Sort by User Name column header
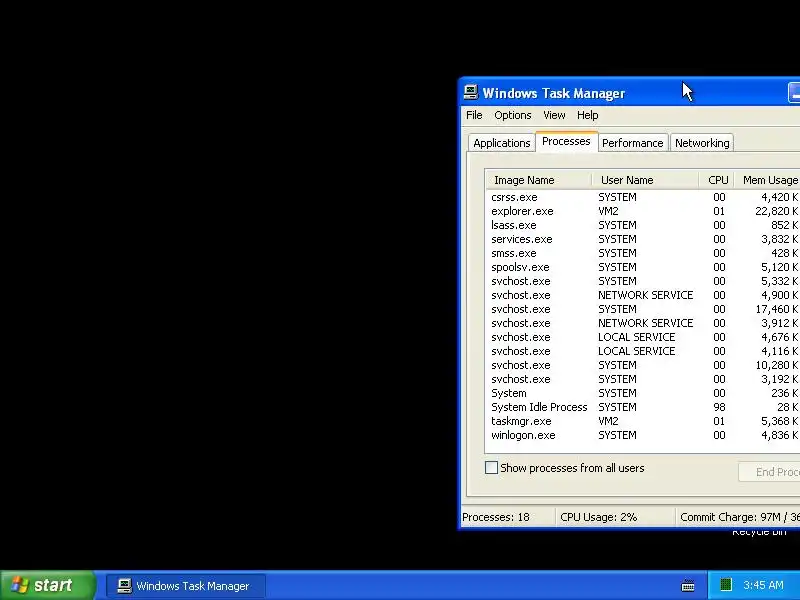The height and width of the screenshot is (600, 800). point(645,180)
